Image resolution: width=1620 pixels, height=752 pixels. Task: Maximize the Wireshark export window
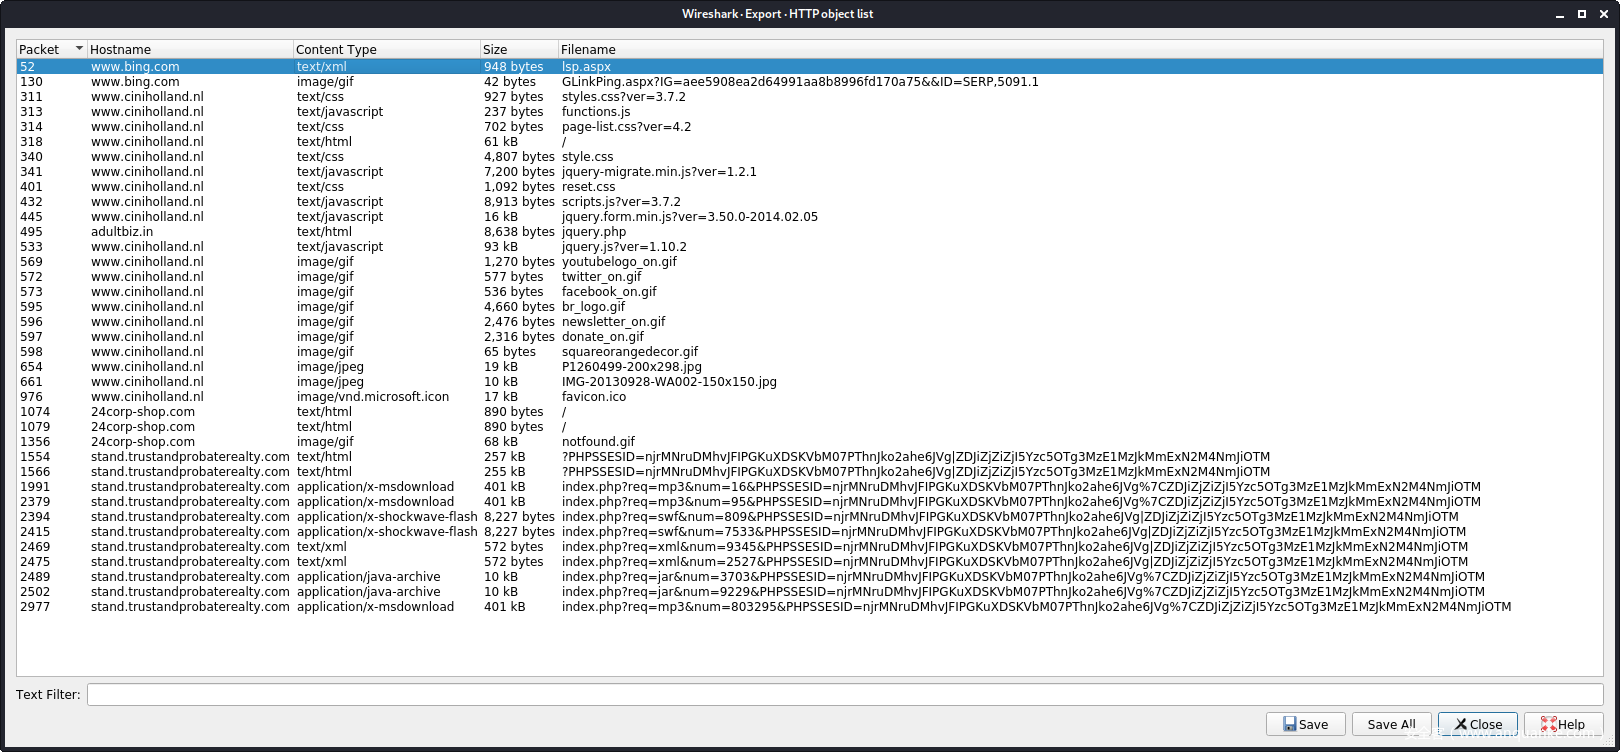tap(1582, 14)
